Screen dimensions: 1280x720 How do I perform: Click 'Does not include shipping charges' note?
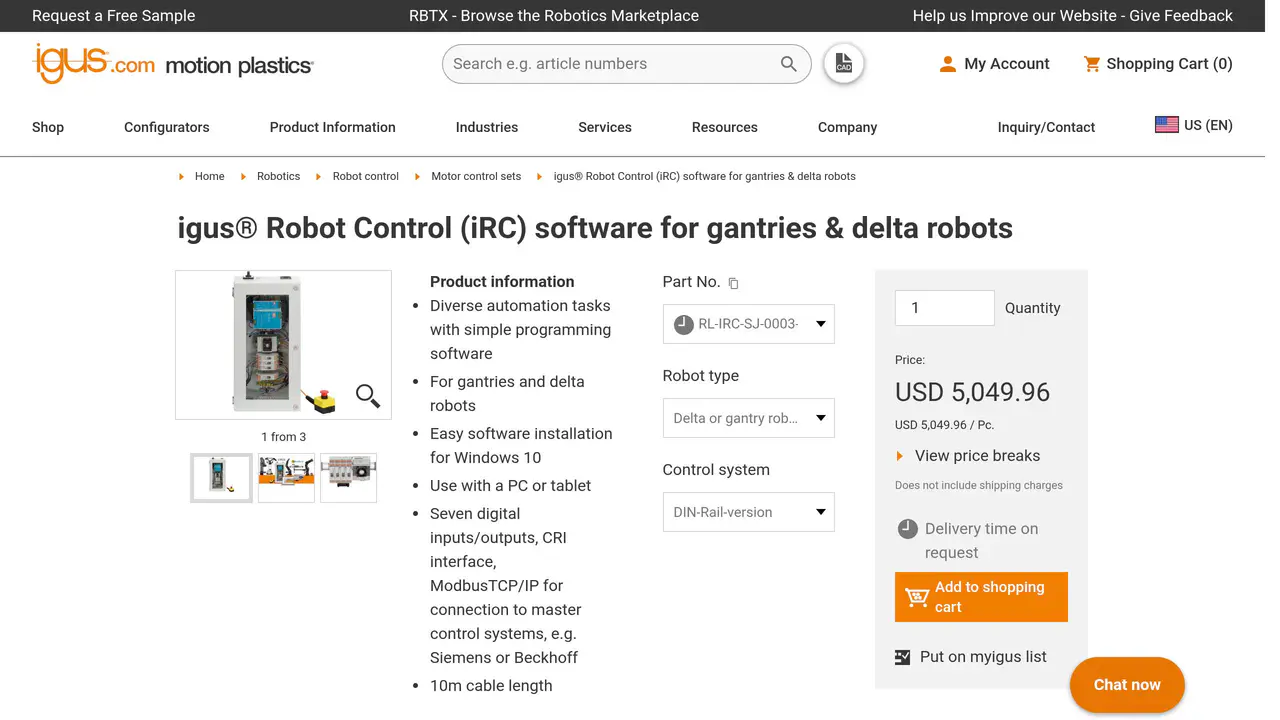[979, 486]
